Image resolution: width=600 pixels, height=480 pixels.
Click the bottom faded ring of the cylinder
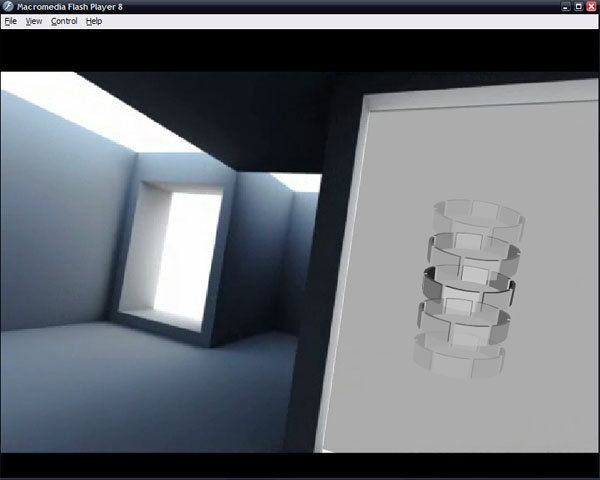click(458, 355)
